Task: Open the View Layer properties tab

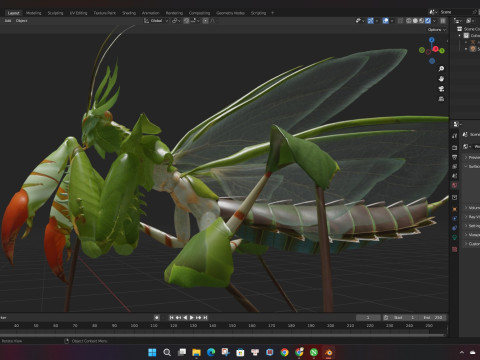Action: click(455, 166)
